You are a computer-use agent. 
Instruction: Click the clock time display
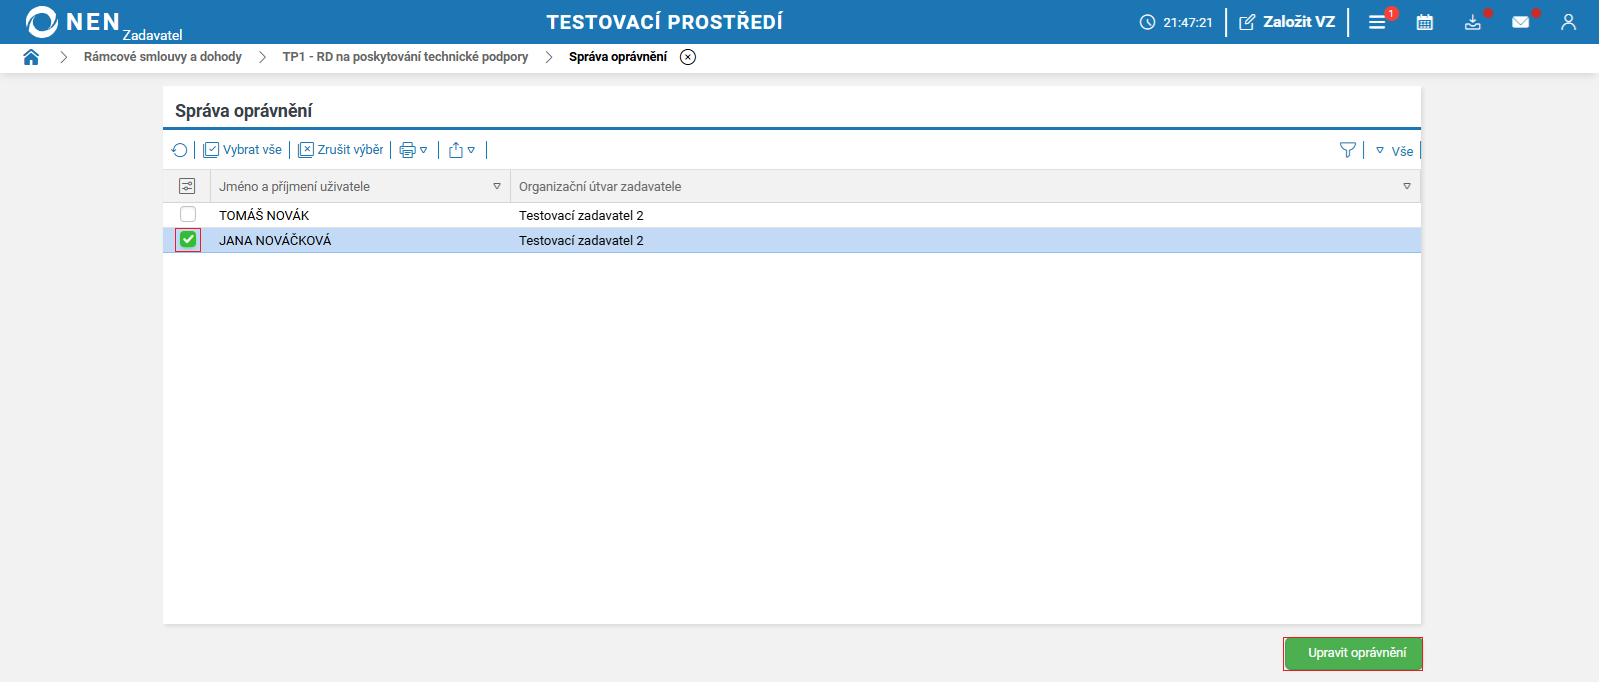pyautogui.click(x=1176, y=22)
